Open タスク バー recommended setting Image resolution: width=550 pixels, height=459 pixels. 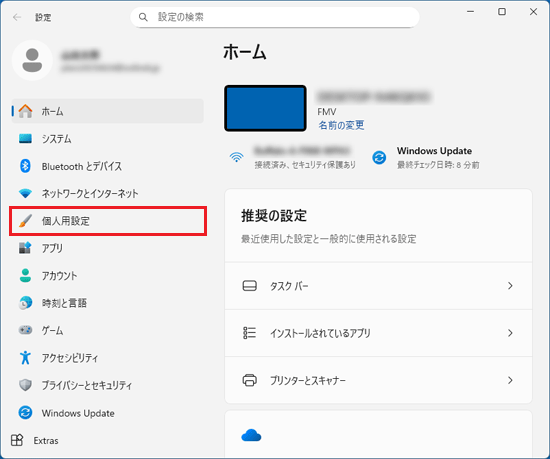pos(378,286)
